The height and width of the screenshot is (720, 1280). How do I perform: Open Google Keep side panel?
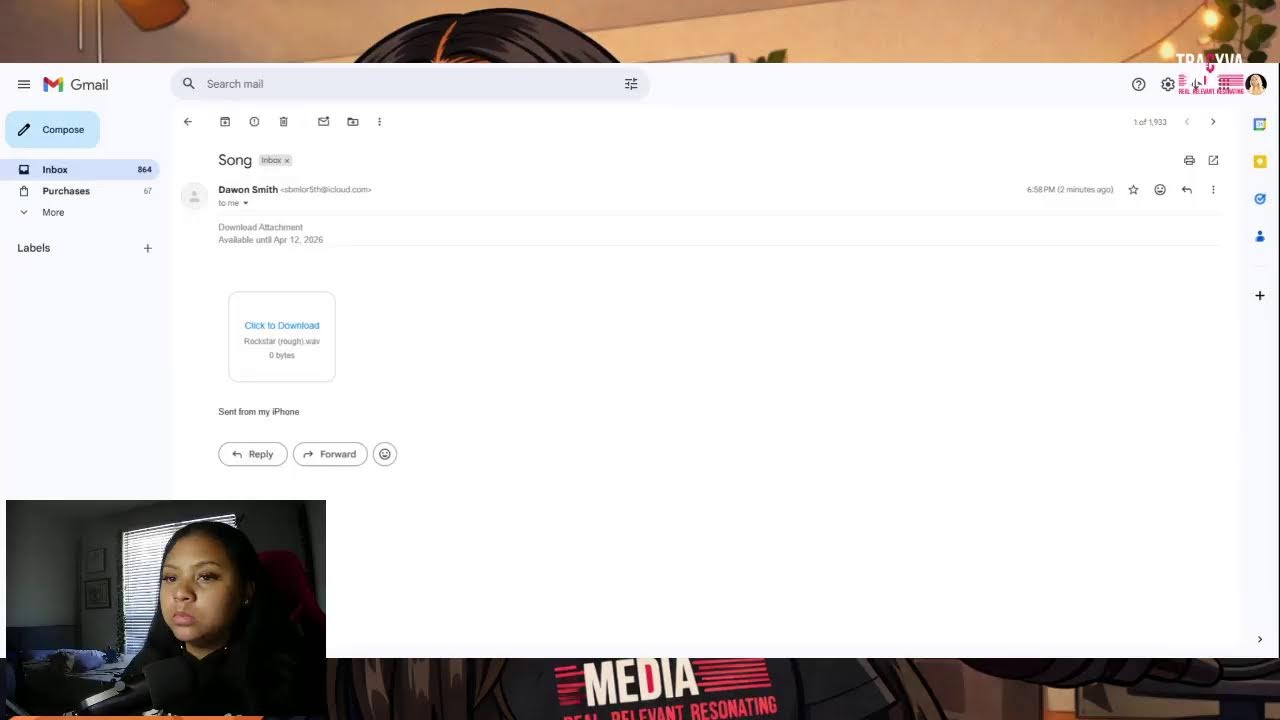(x=1260, y=161)
